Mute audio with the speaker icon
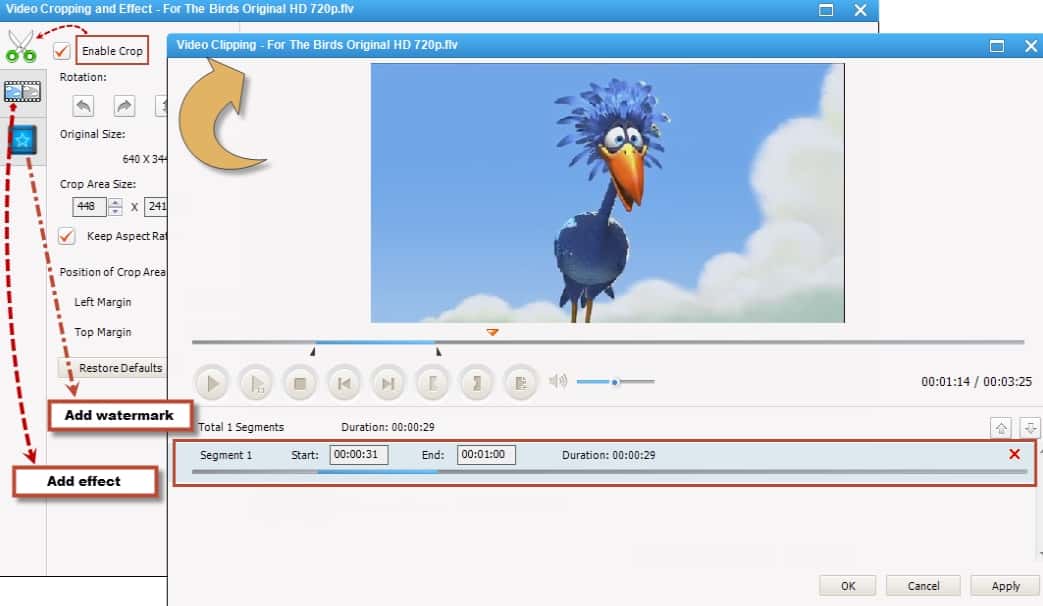 558,381
